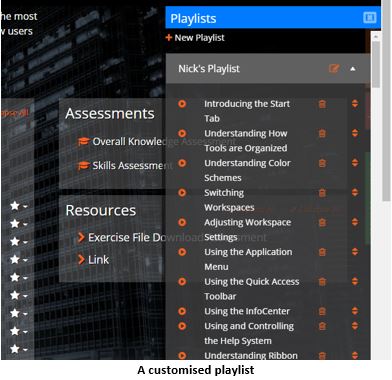Image resolution: width=392 pixels, height=380 pixels.
Task: Delete 'Switching Workspaces' from playlist
Action: pos(322,193)
